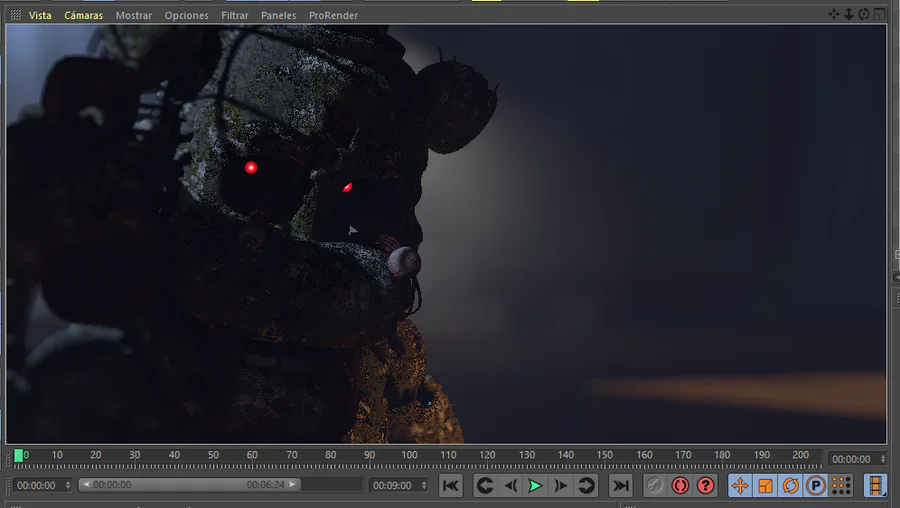The image size is (900, 508).
Task: Click the project start time stepper arrows
Action: (68, 486)
